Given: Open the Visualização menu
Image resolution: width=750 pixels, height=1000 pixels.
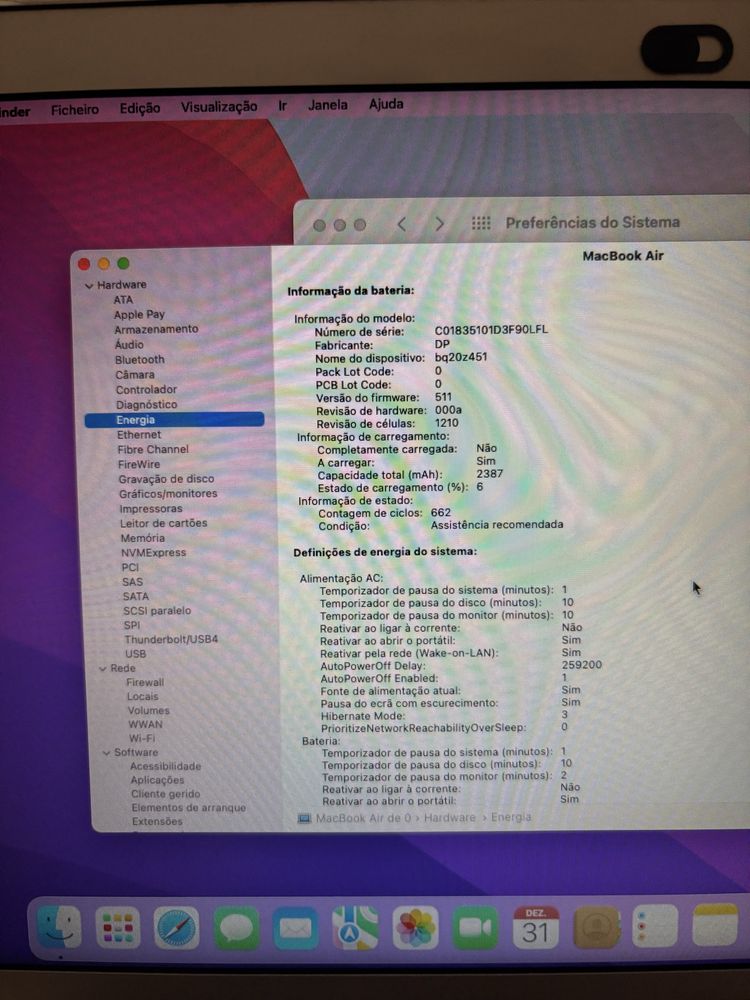Looking at the screenshot, I should (x=219, y=107).
